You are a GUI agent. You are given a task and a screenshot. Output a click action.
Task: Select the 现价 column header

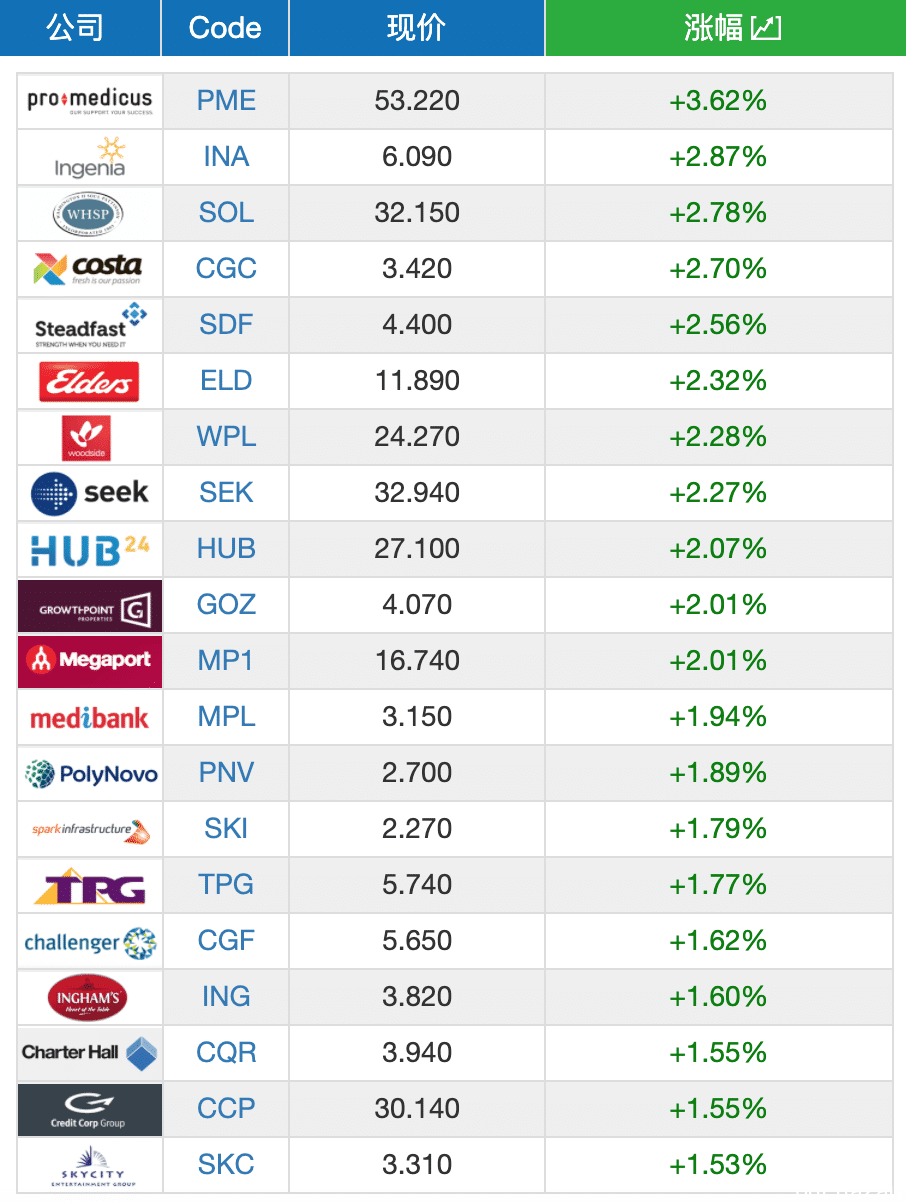tap(417, 28)
